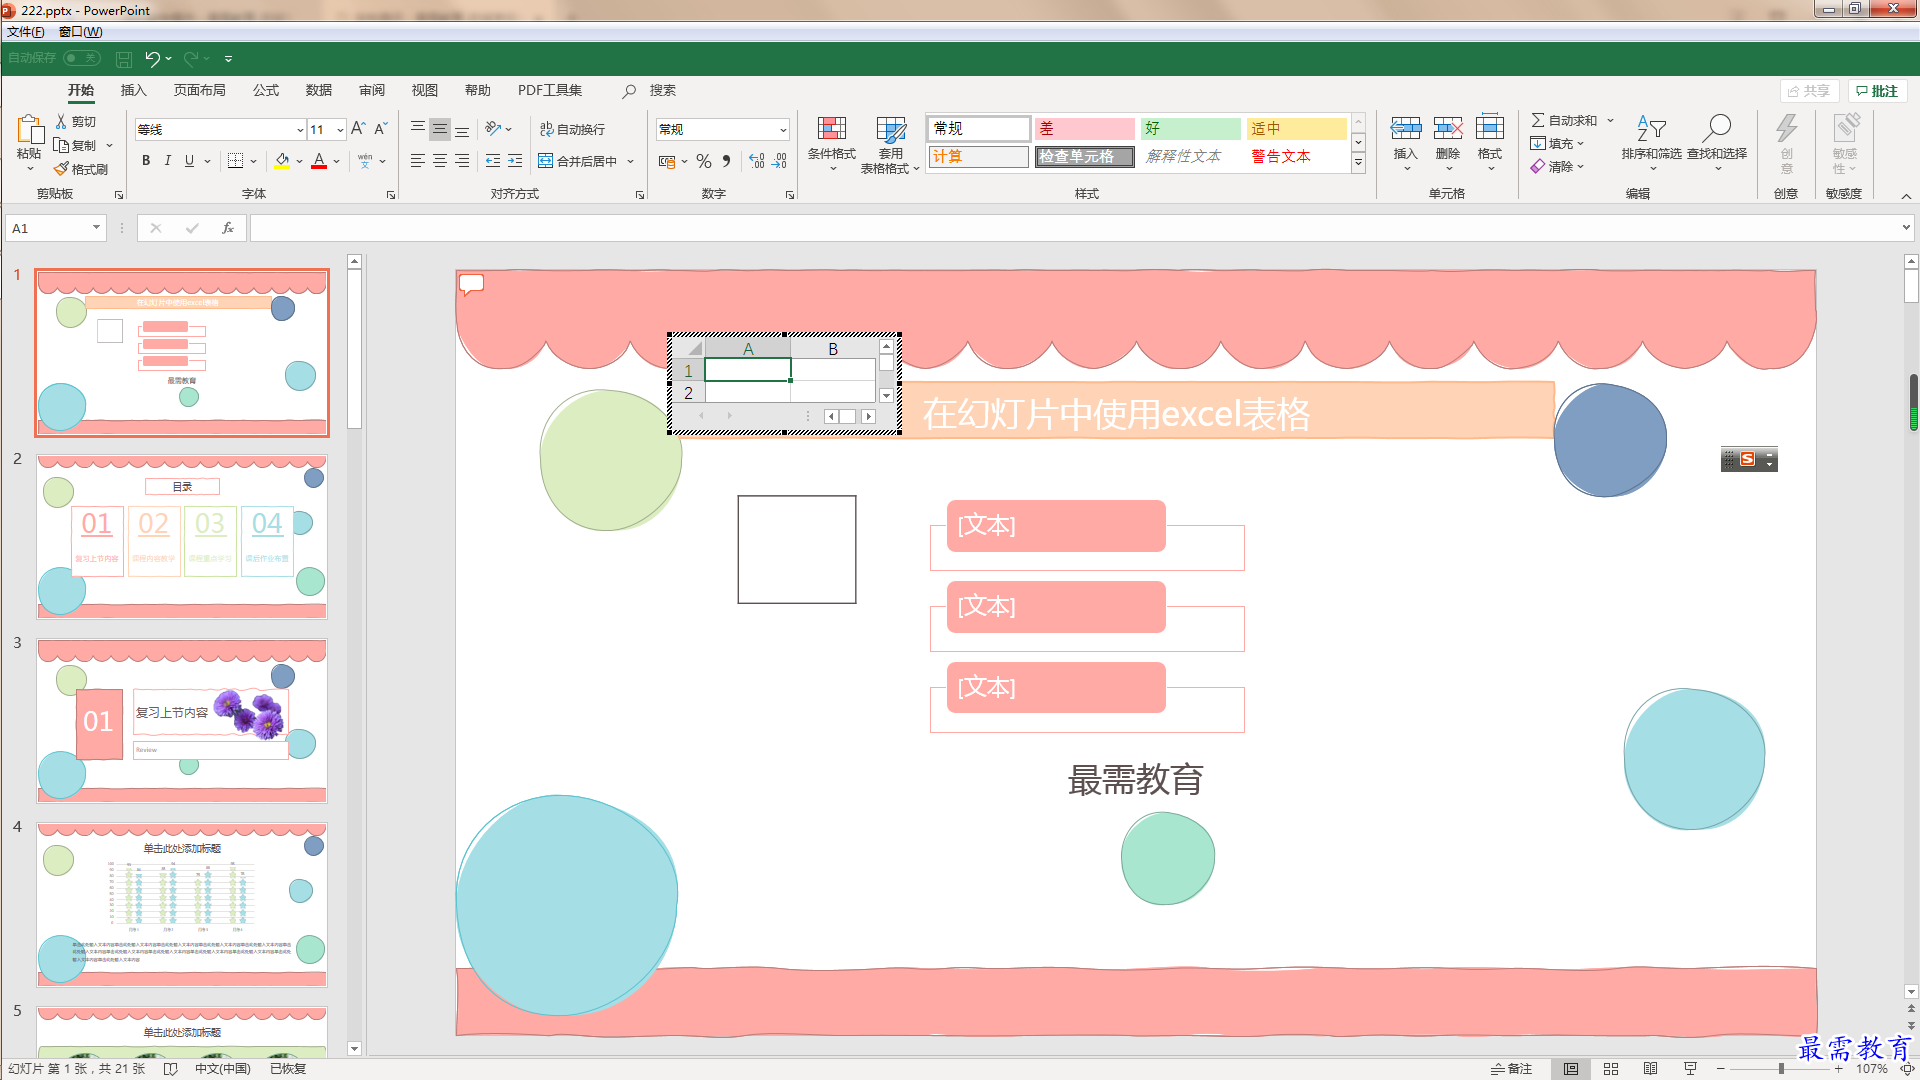Image resolution: width=1920 pixels, height=1080 pixels.
Task: Open the 页面布局 ribbon tab
Action: [x=200, y=90]
